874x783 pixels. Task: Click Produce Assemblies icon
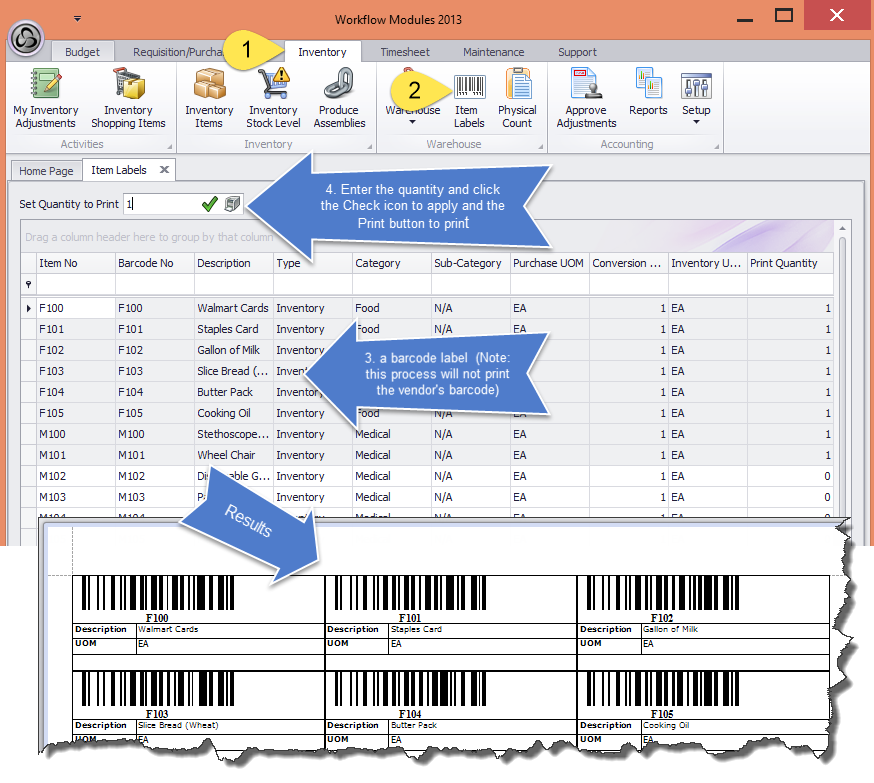(x=339, y=98)
